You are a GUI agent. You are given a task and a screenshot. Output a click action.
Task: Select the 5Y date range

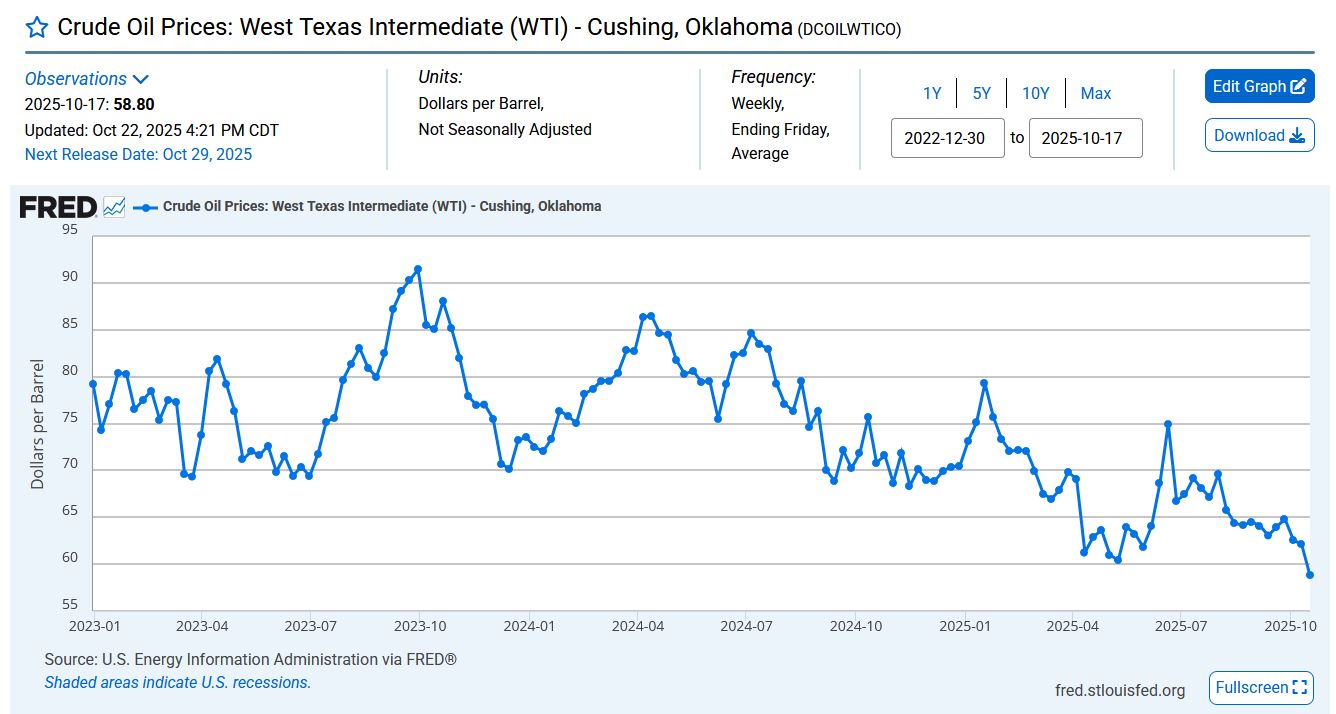[x=981, y=93]
